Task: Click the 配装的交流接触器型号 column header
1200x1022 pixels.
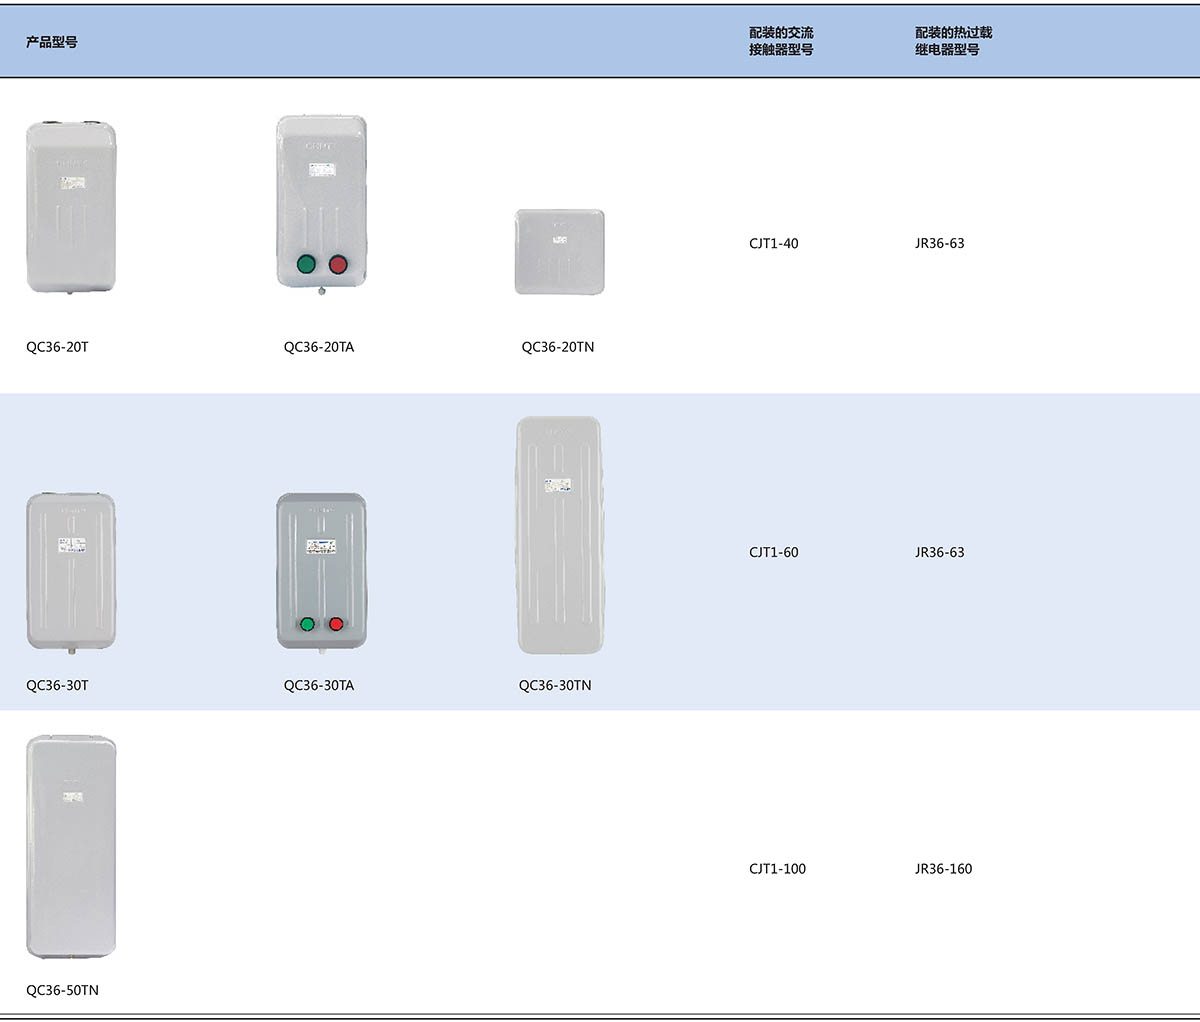Action: pyautogui.click(x=781, y=41)
